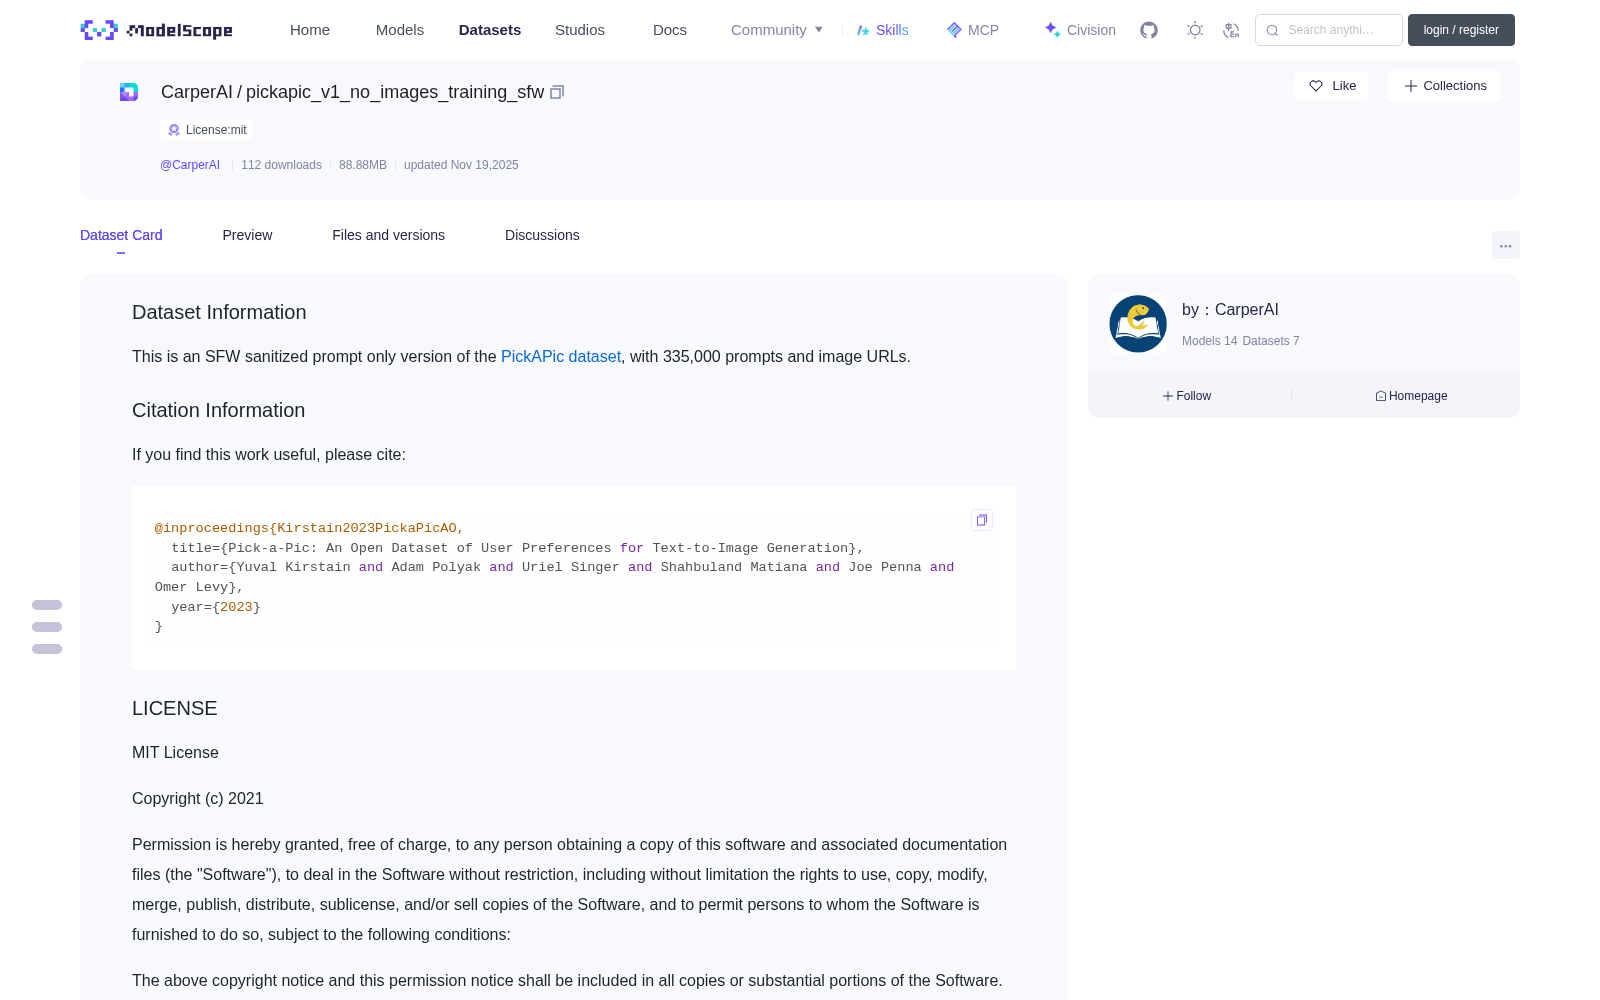Follow the CarperAI organization

(x=1187, y=396)
